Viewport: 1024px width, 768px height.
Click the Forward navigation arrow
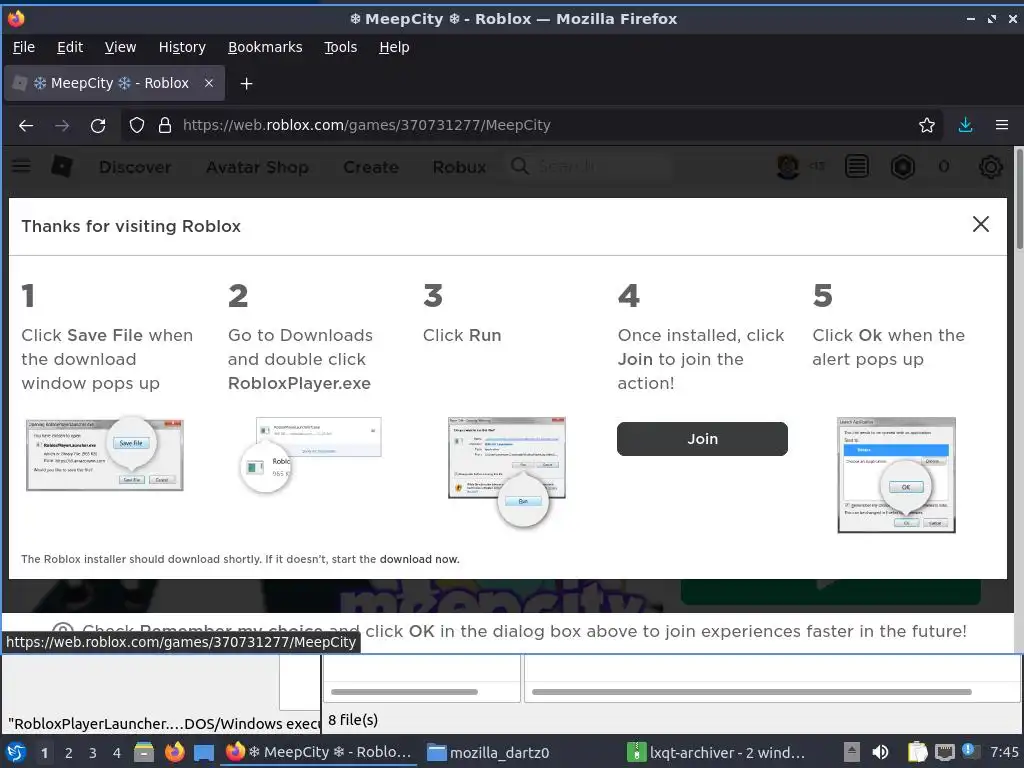62,125
